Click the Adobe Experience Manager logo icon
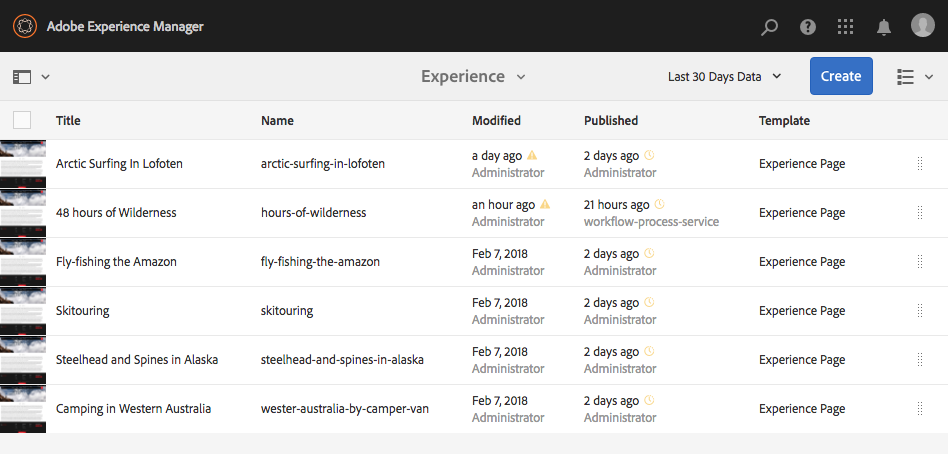 24,26
